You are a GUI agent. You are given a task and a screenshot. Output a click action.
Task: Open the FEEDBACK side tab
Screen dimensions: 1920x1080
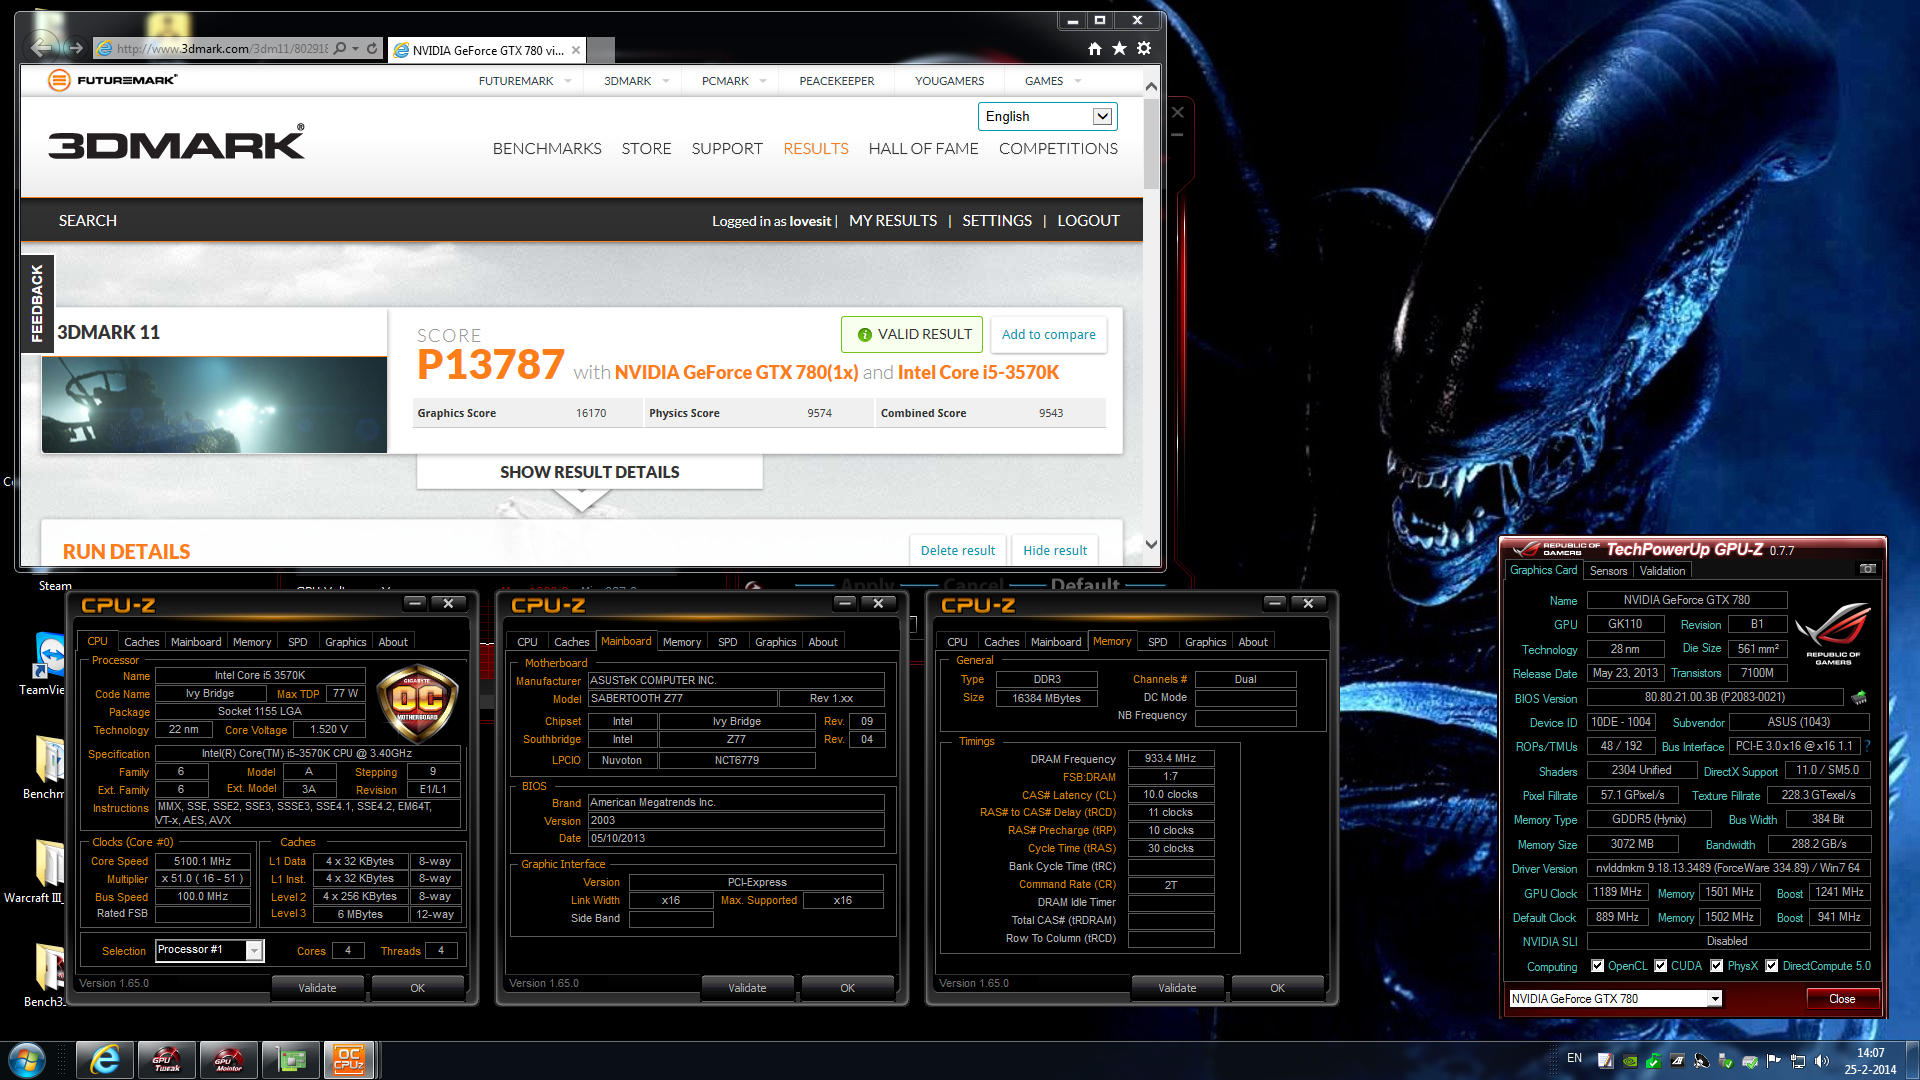37,303
